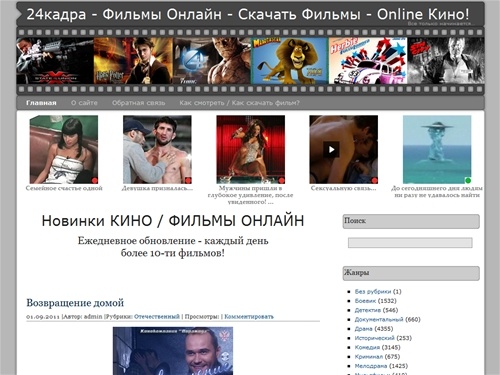Click the Herbie car banner image

pyautogui.click(x=368, y=61)
